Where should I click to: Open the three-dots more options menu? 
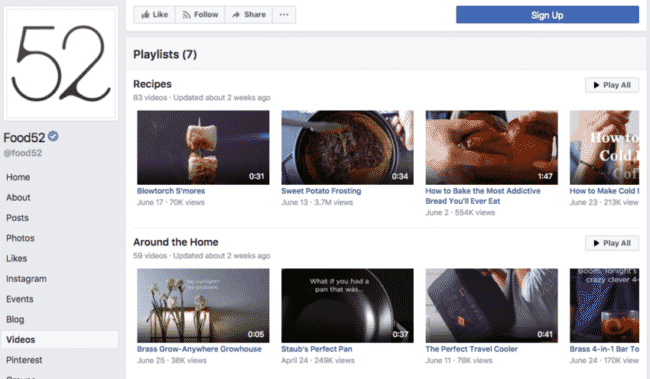coord(284,15)
